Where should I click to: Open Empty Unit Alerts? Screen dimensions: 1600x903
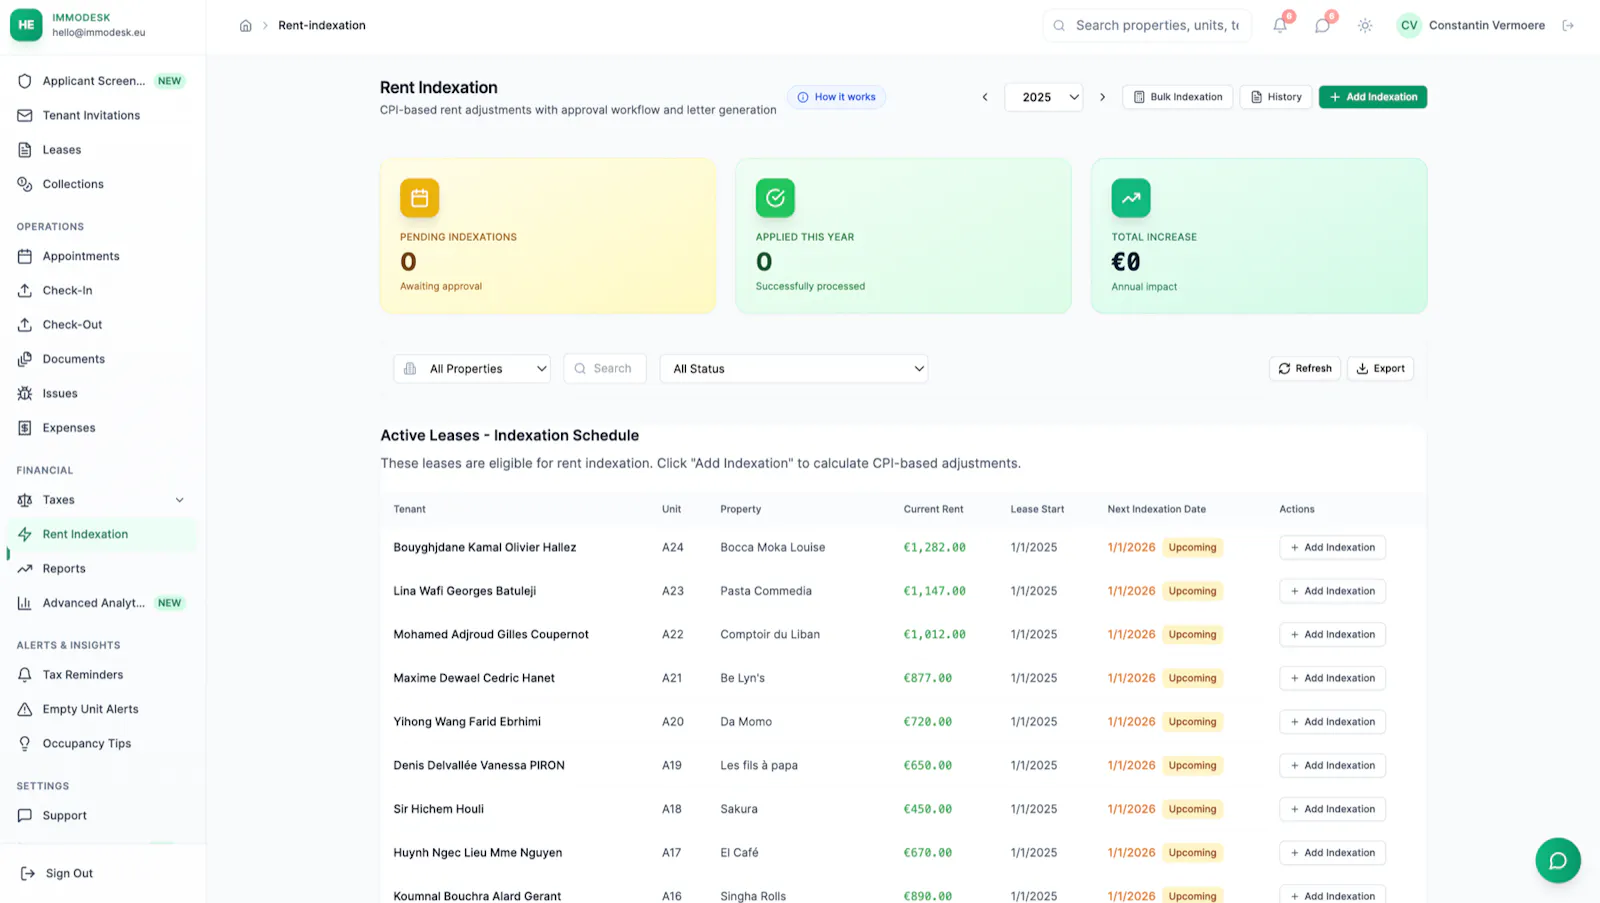pyautogui.click(x=102, y=709)
